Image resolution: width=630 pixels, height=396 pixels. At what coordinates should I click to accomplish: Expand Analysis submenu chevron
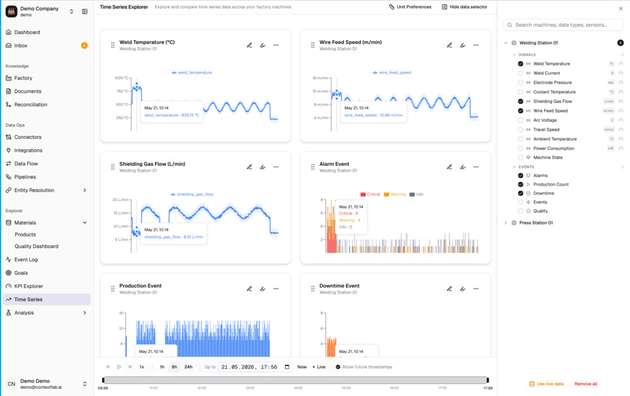(84, 312)
